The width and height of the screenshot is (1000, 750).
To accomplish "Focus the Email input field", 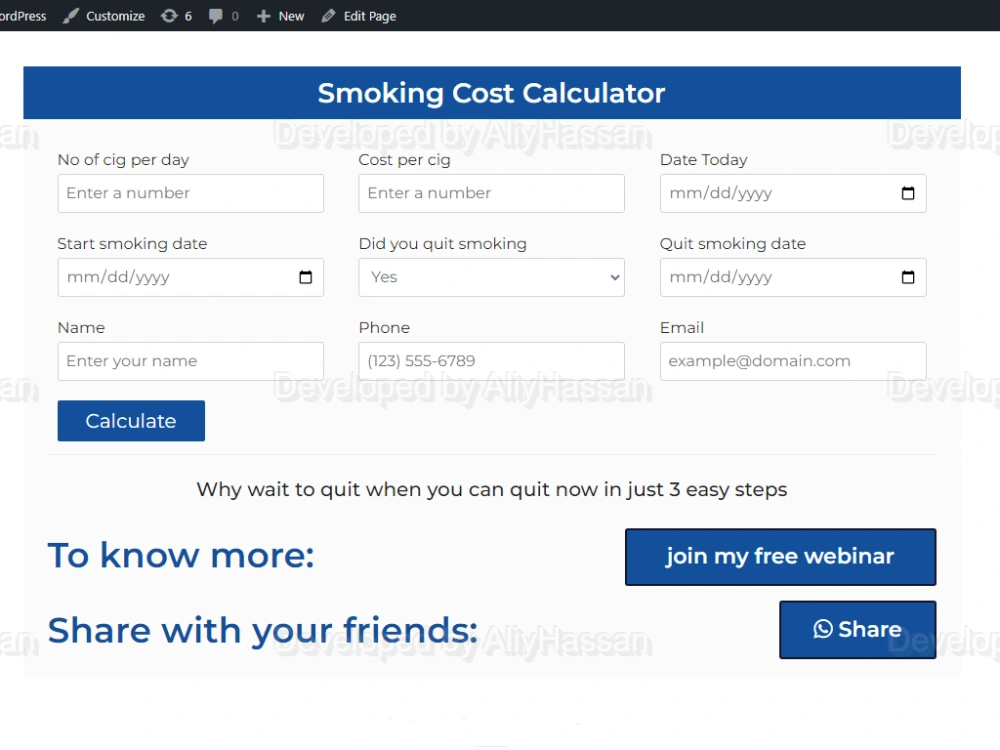I will [x=793, y=361].
